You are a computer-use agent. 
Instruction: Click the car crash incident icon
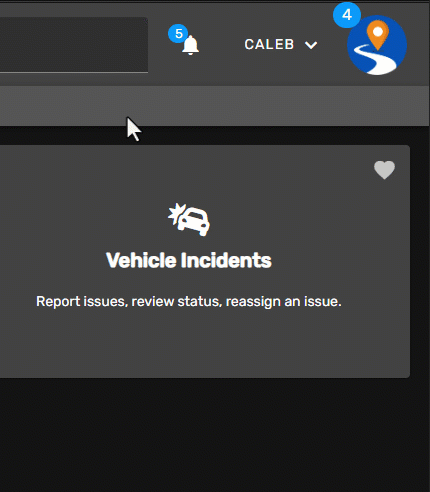[189, 219]
